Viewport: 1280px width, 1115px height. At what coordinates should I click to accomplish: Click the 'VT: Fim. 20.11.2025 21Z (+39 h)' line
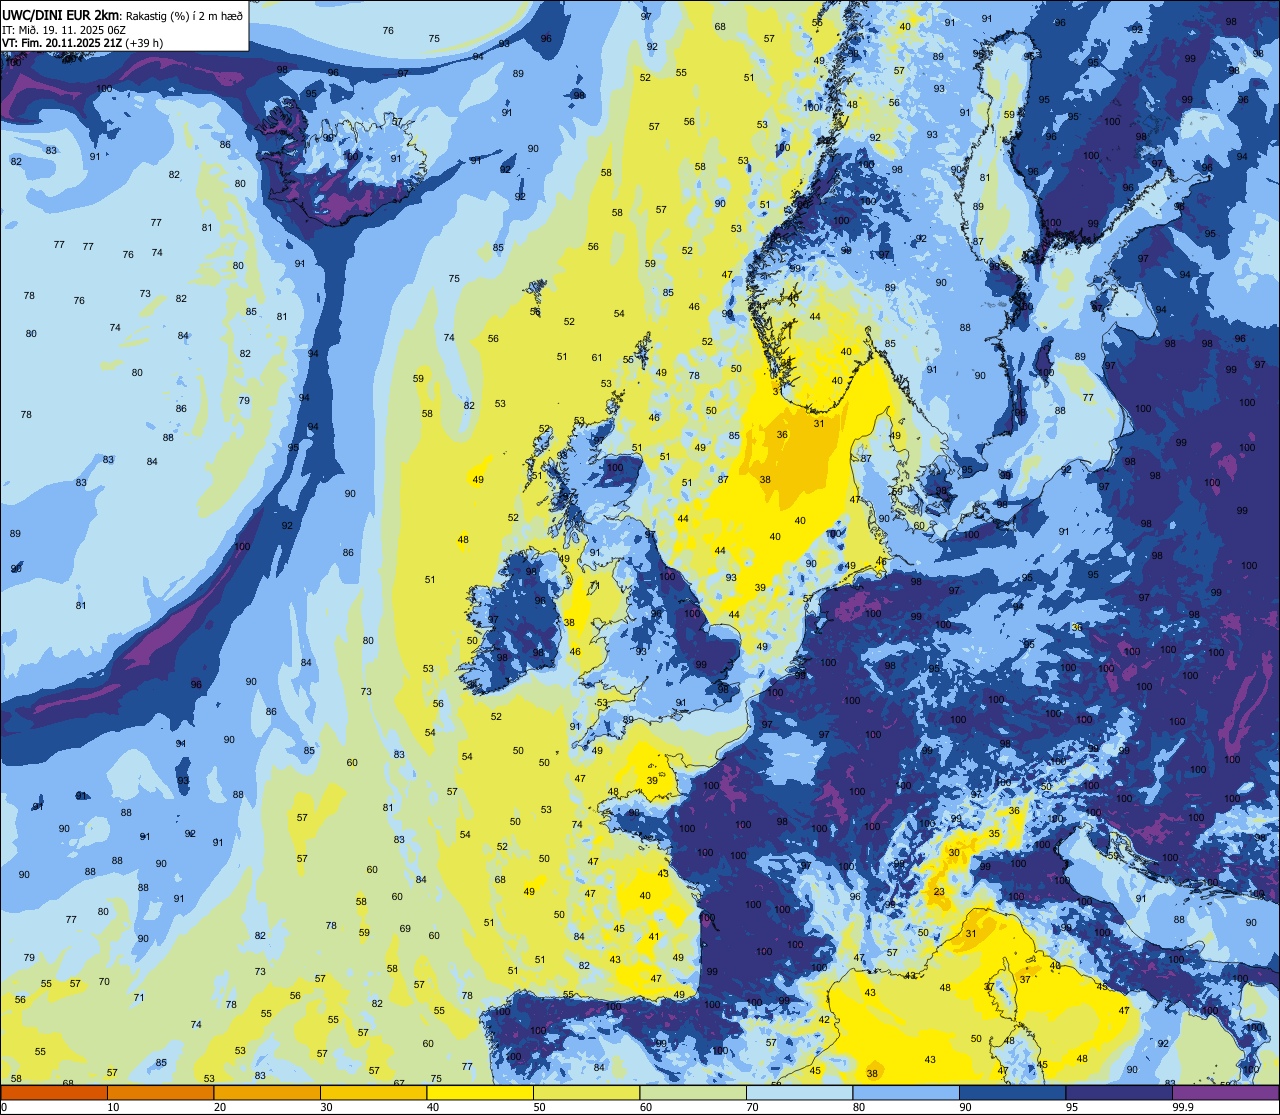(x=82, y=43)
